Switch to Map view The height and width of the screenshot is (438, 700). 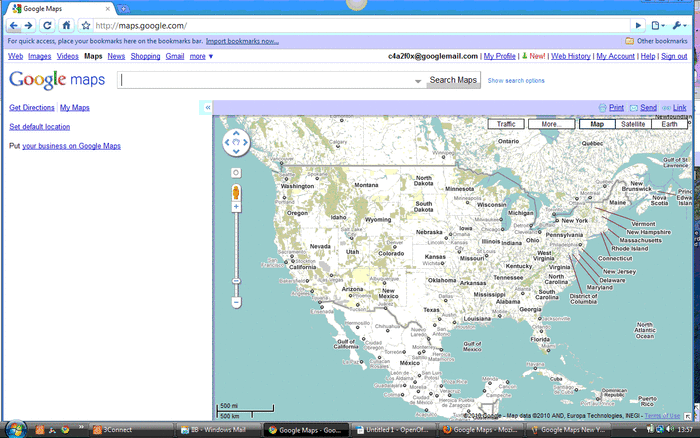click(597, 124)
